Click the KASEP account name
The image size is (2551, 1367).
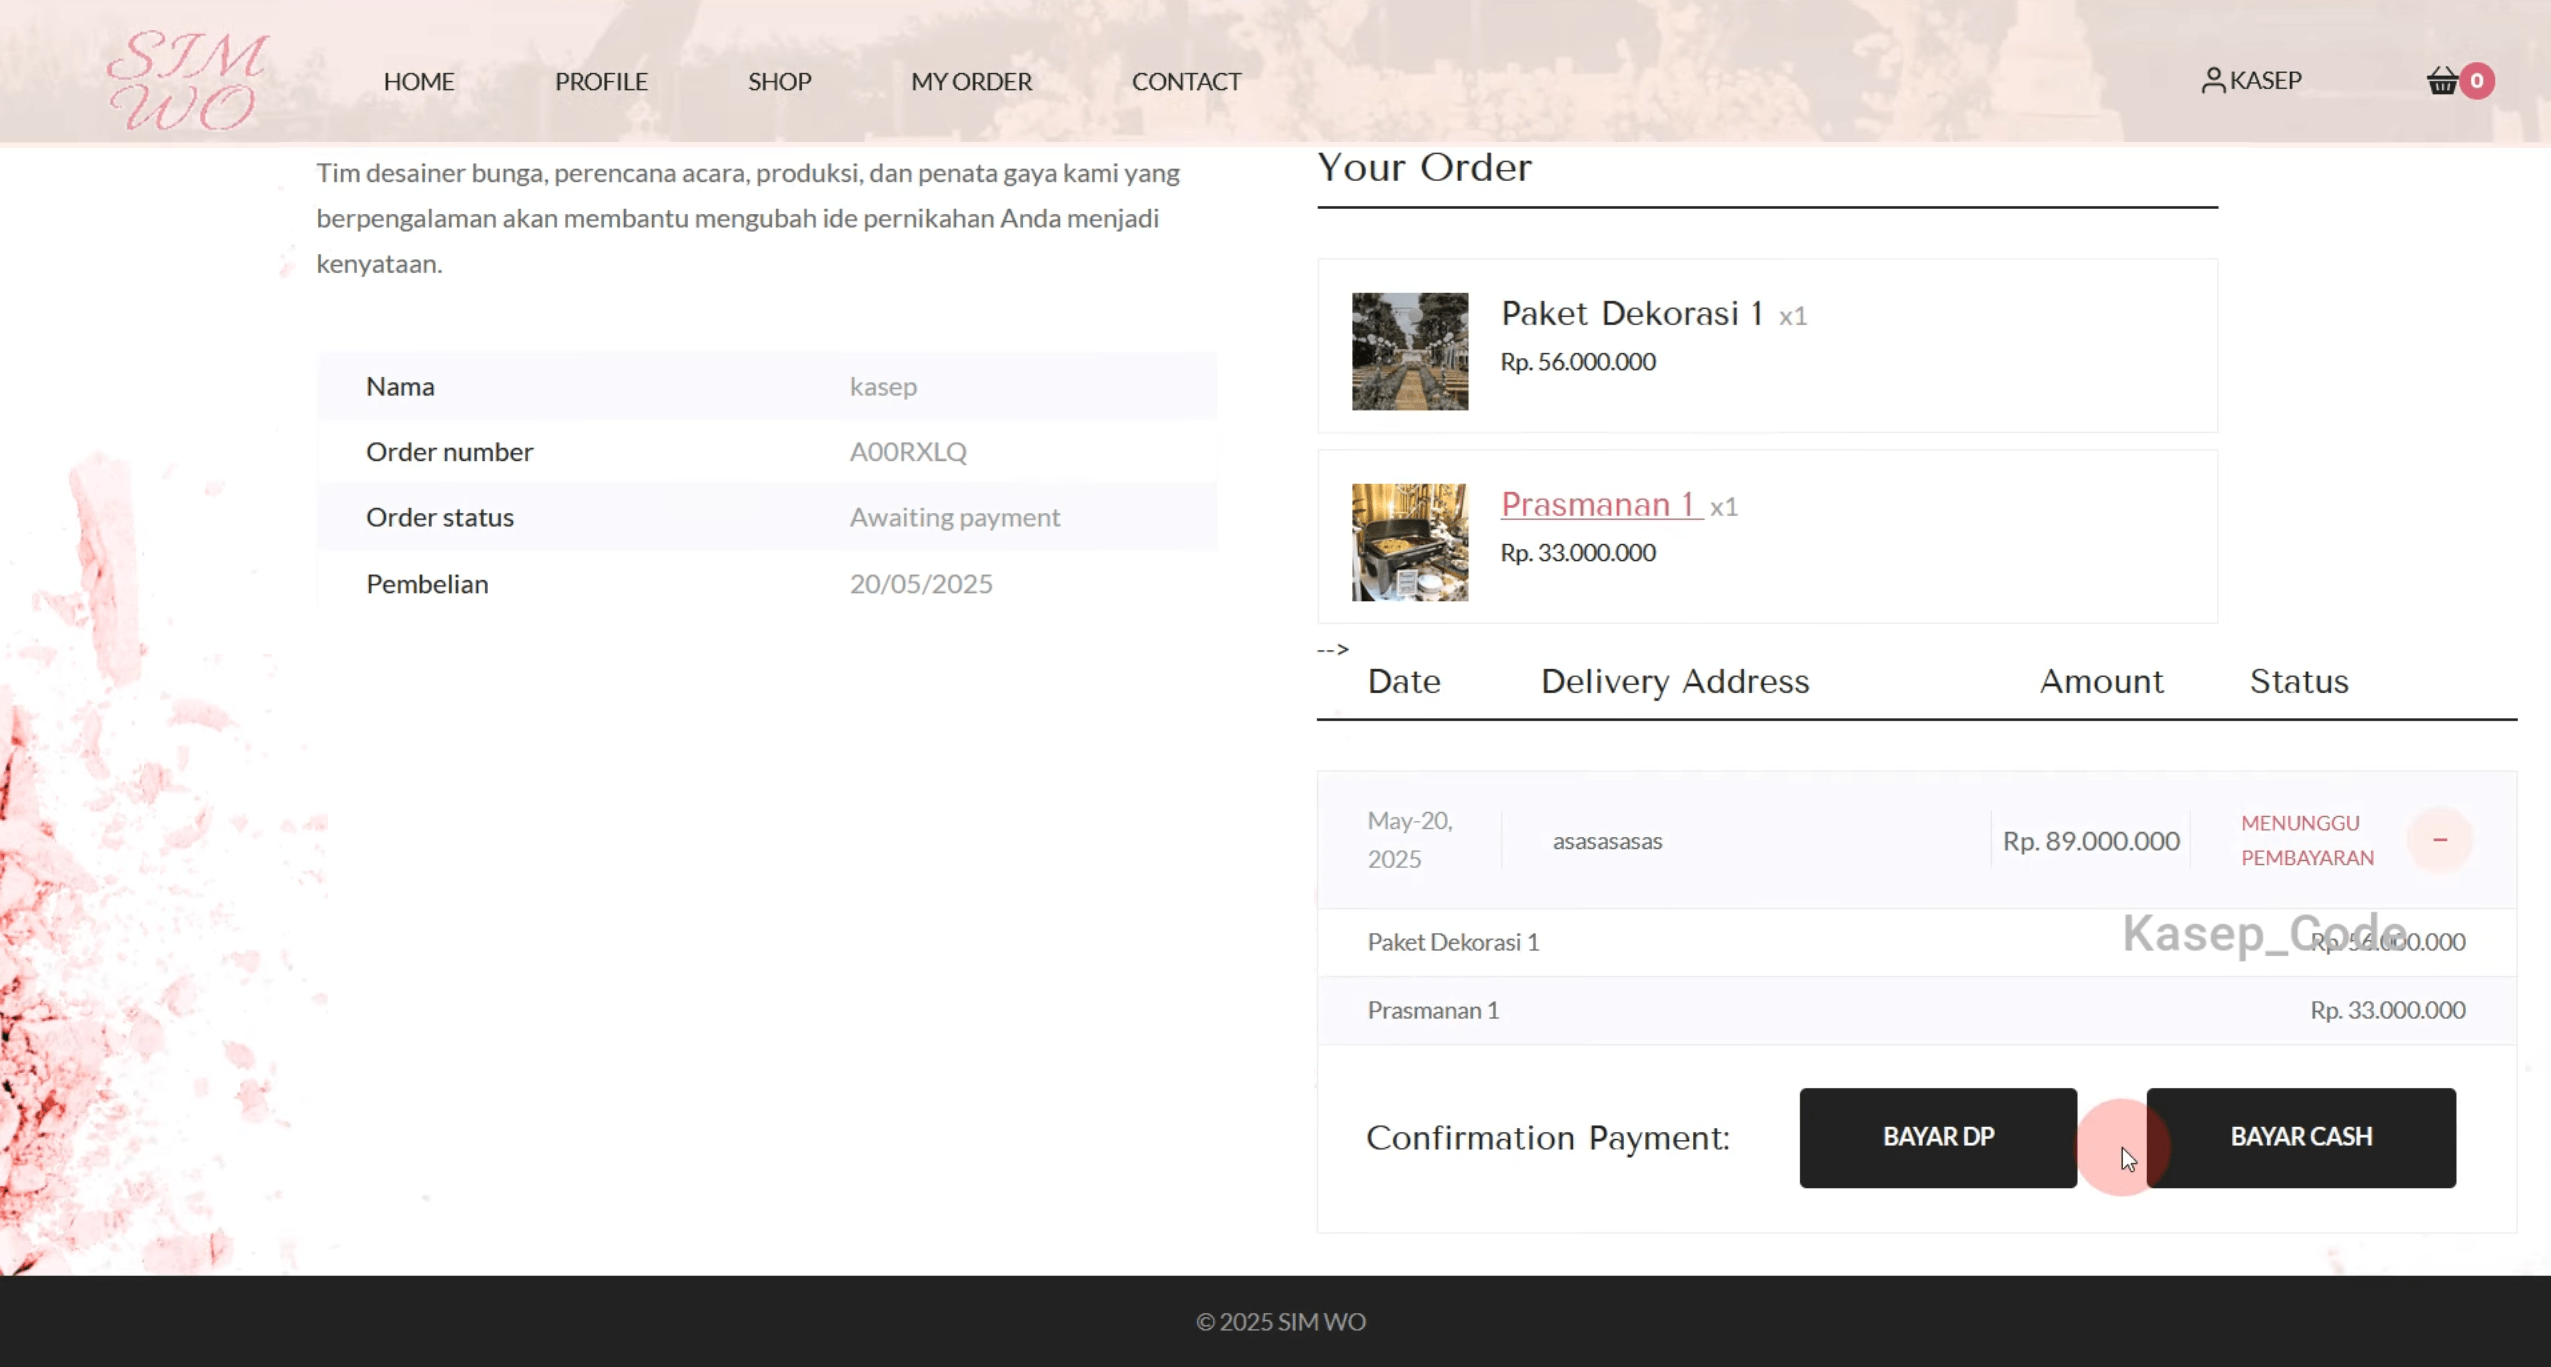coord(2266,80)
